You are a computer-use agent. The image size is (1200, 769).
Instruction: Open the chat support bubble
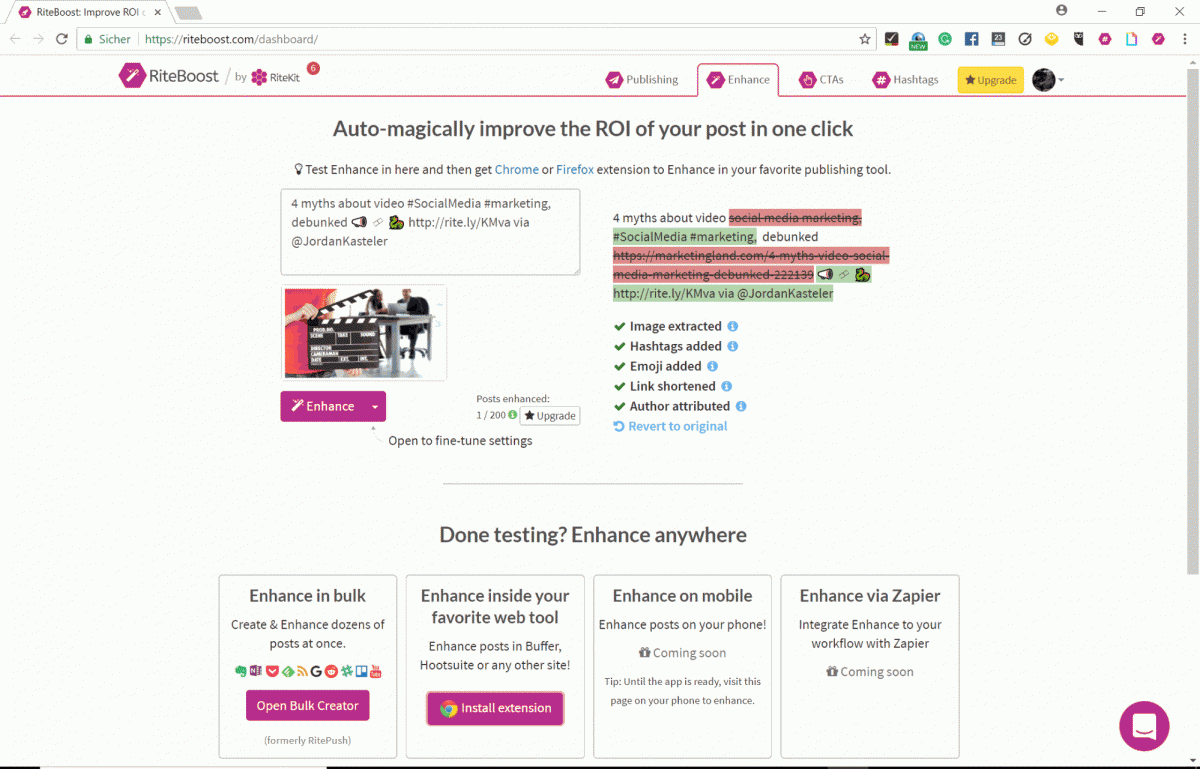pos(1144,726)
